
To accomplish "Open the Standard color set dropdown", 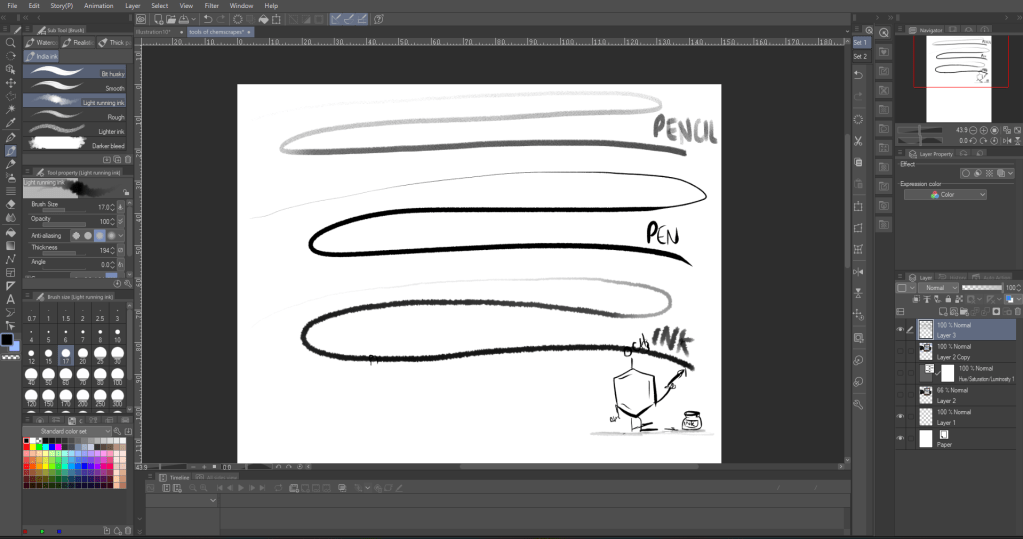I will [75, 432].
